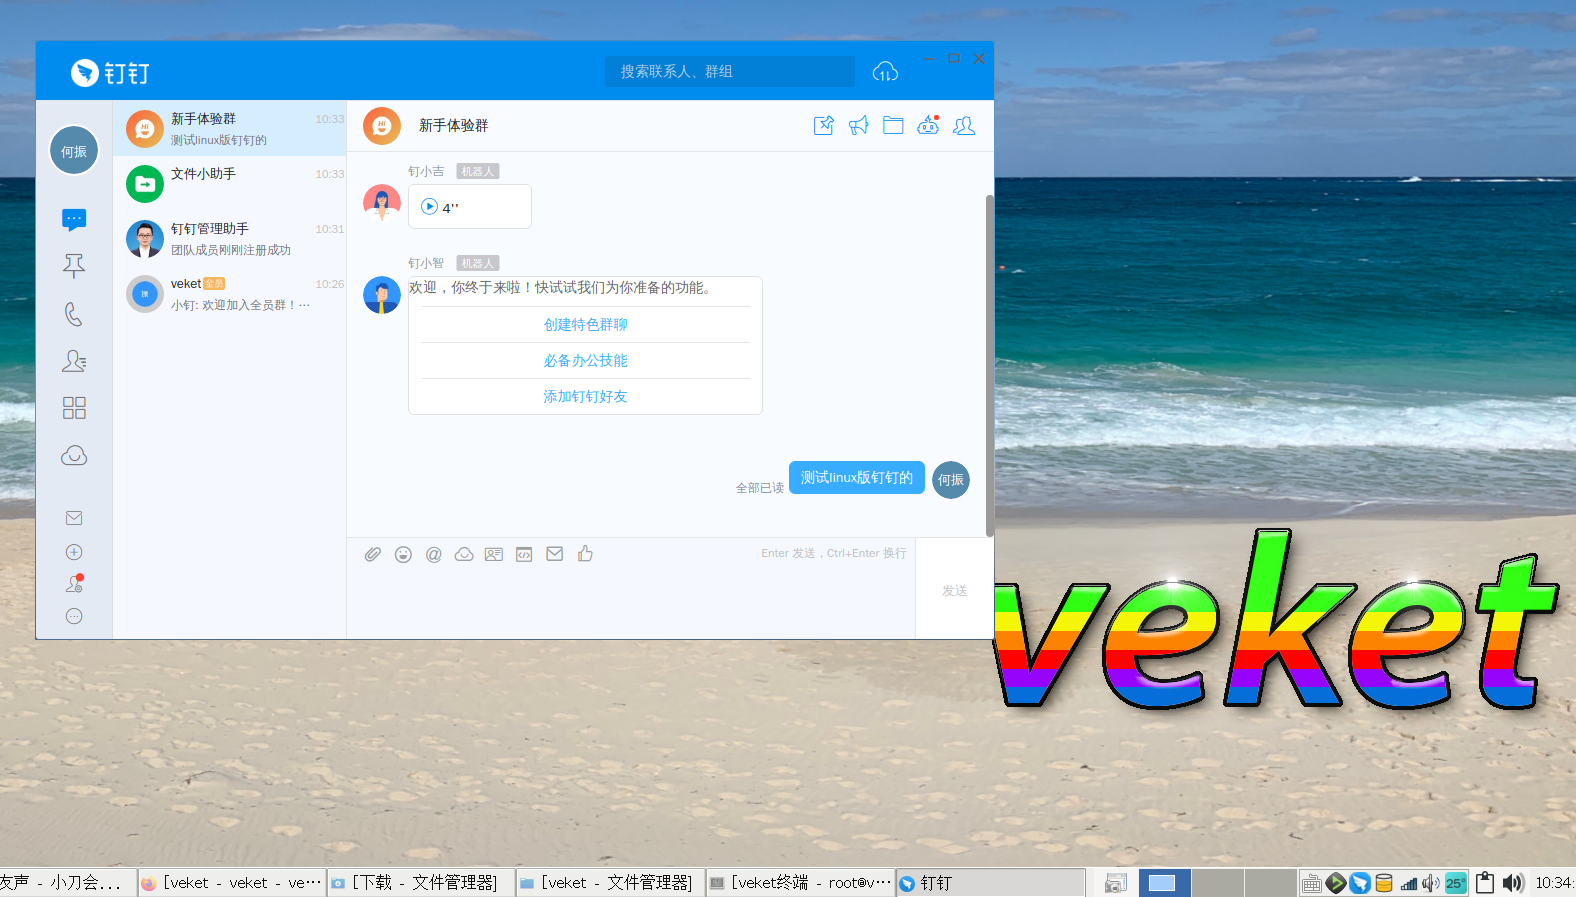Open the 文件小助手 conversation
The width and height of the screenshot is (1576, 897).
[x=230, y=183]
